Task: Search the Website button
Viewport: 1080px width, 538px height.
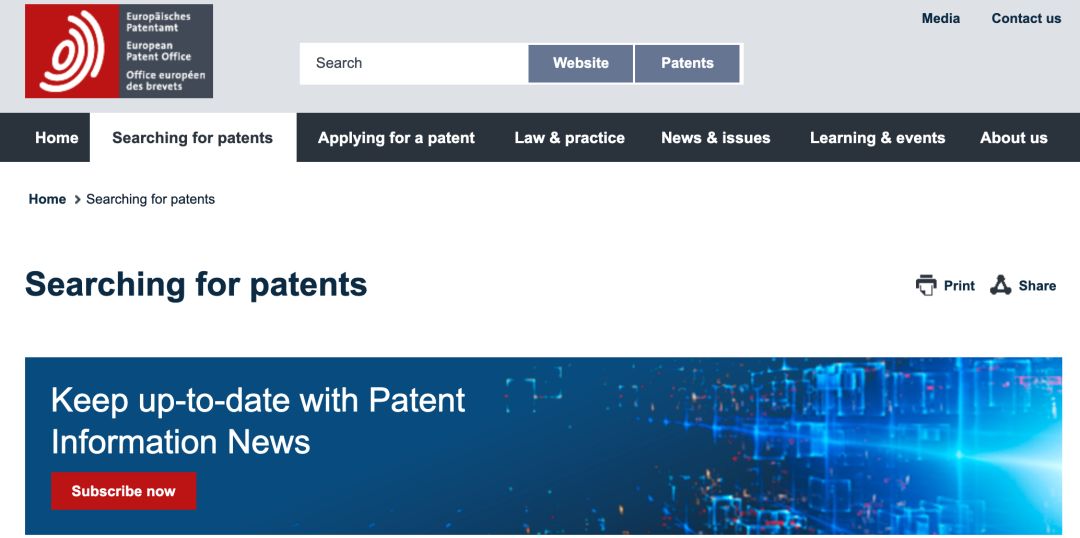Action: coord(581,63)
